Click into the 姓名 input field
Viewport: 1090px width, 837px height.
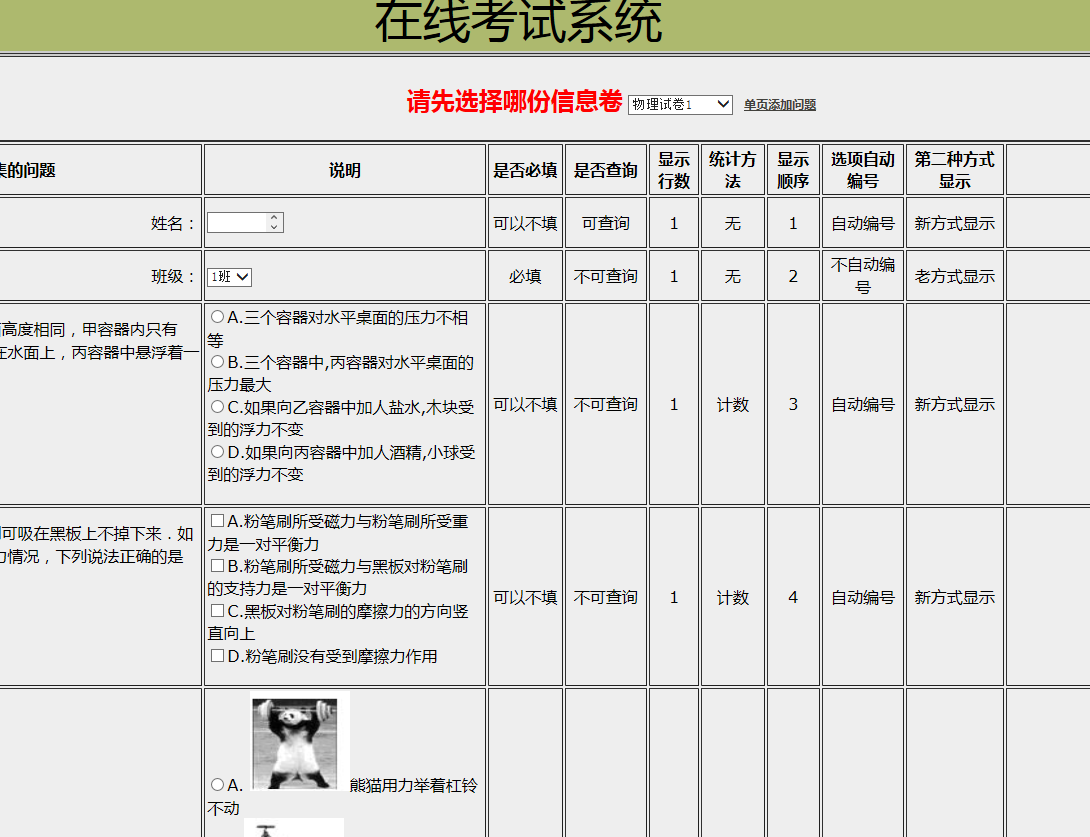pyautogui.click(x=237, y=222)
